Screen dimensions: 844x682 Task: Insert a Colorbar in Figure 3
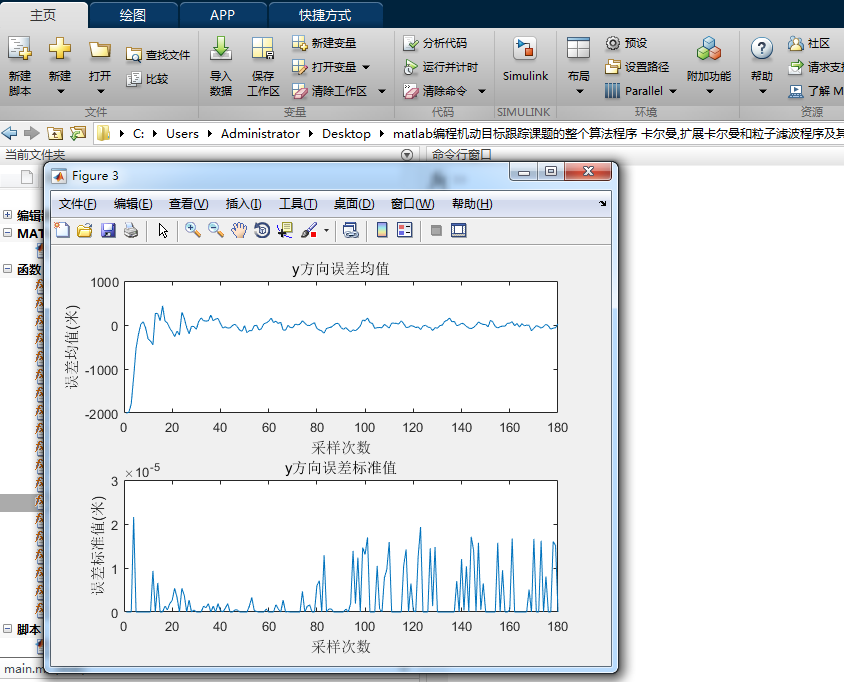coord(382,230)
